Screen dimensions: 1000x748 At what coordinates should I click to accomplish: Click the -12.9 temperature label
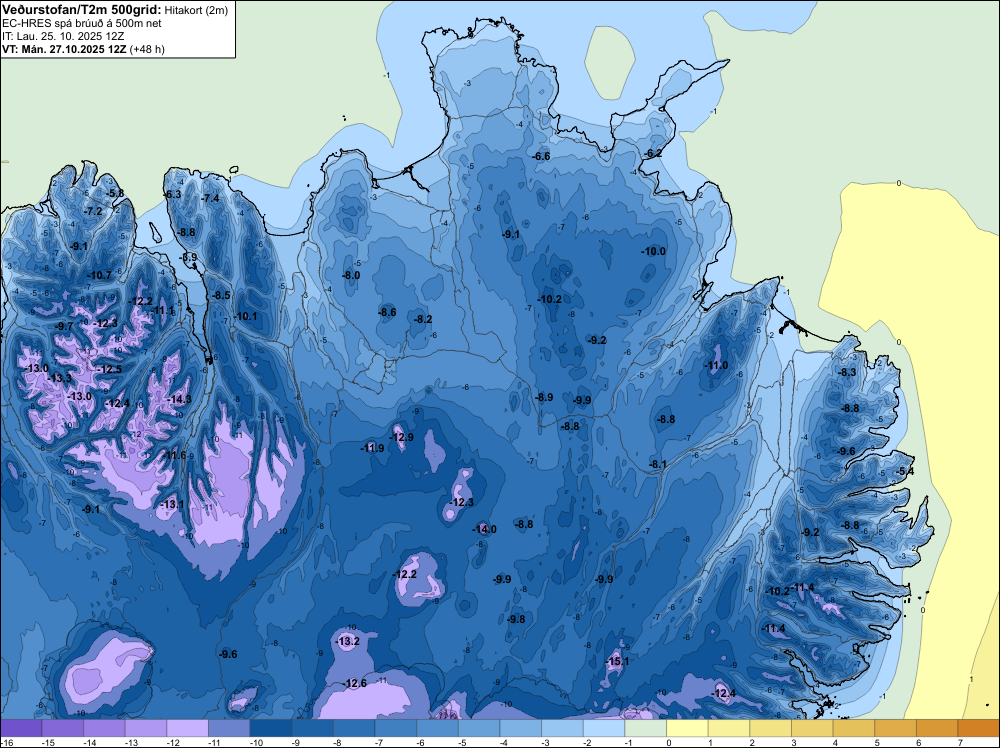(402, 437)
